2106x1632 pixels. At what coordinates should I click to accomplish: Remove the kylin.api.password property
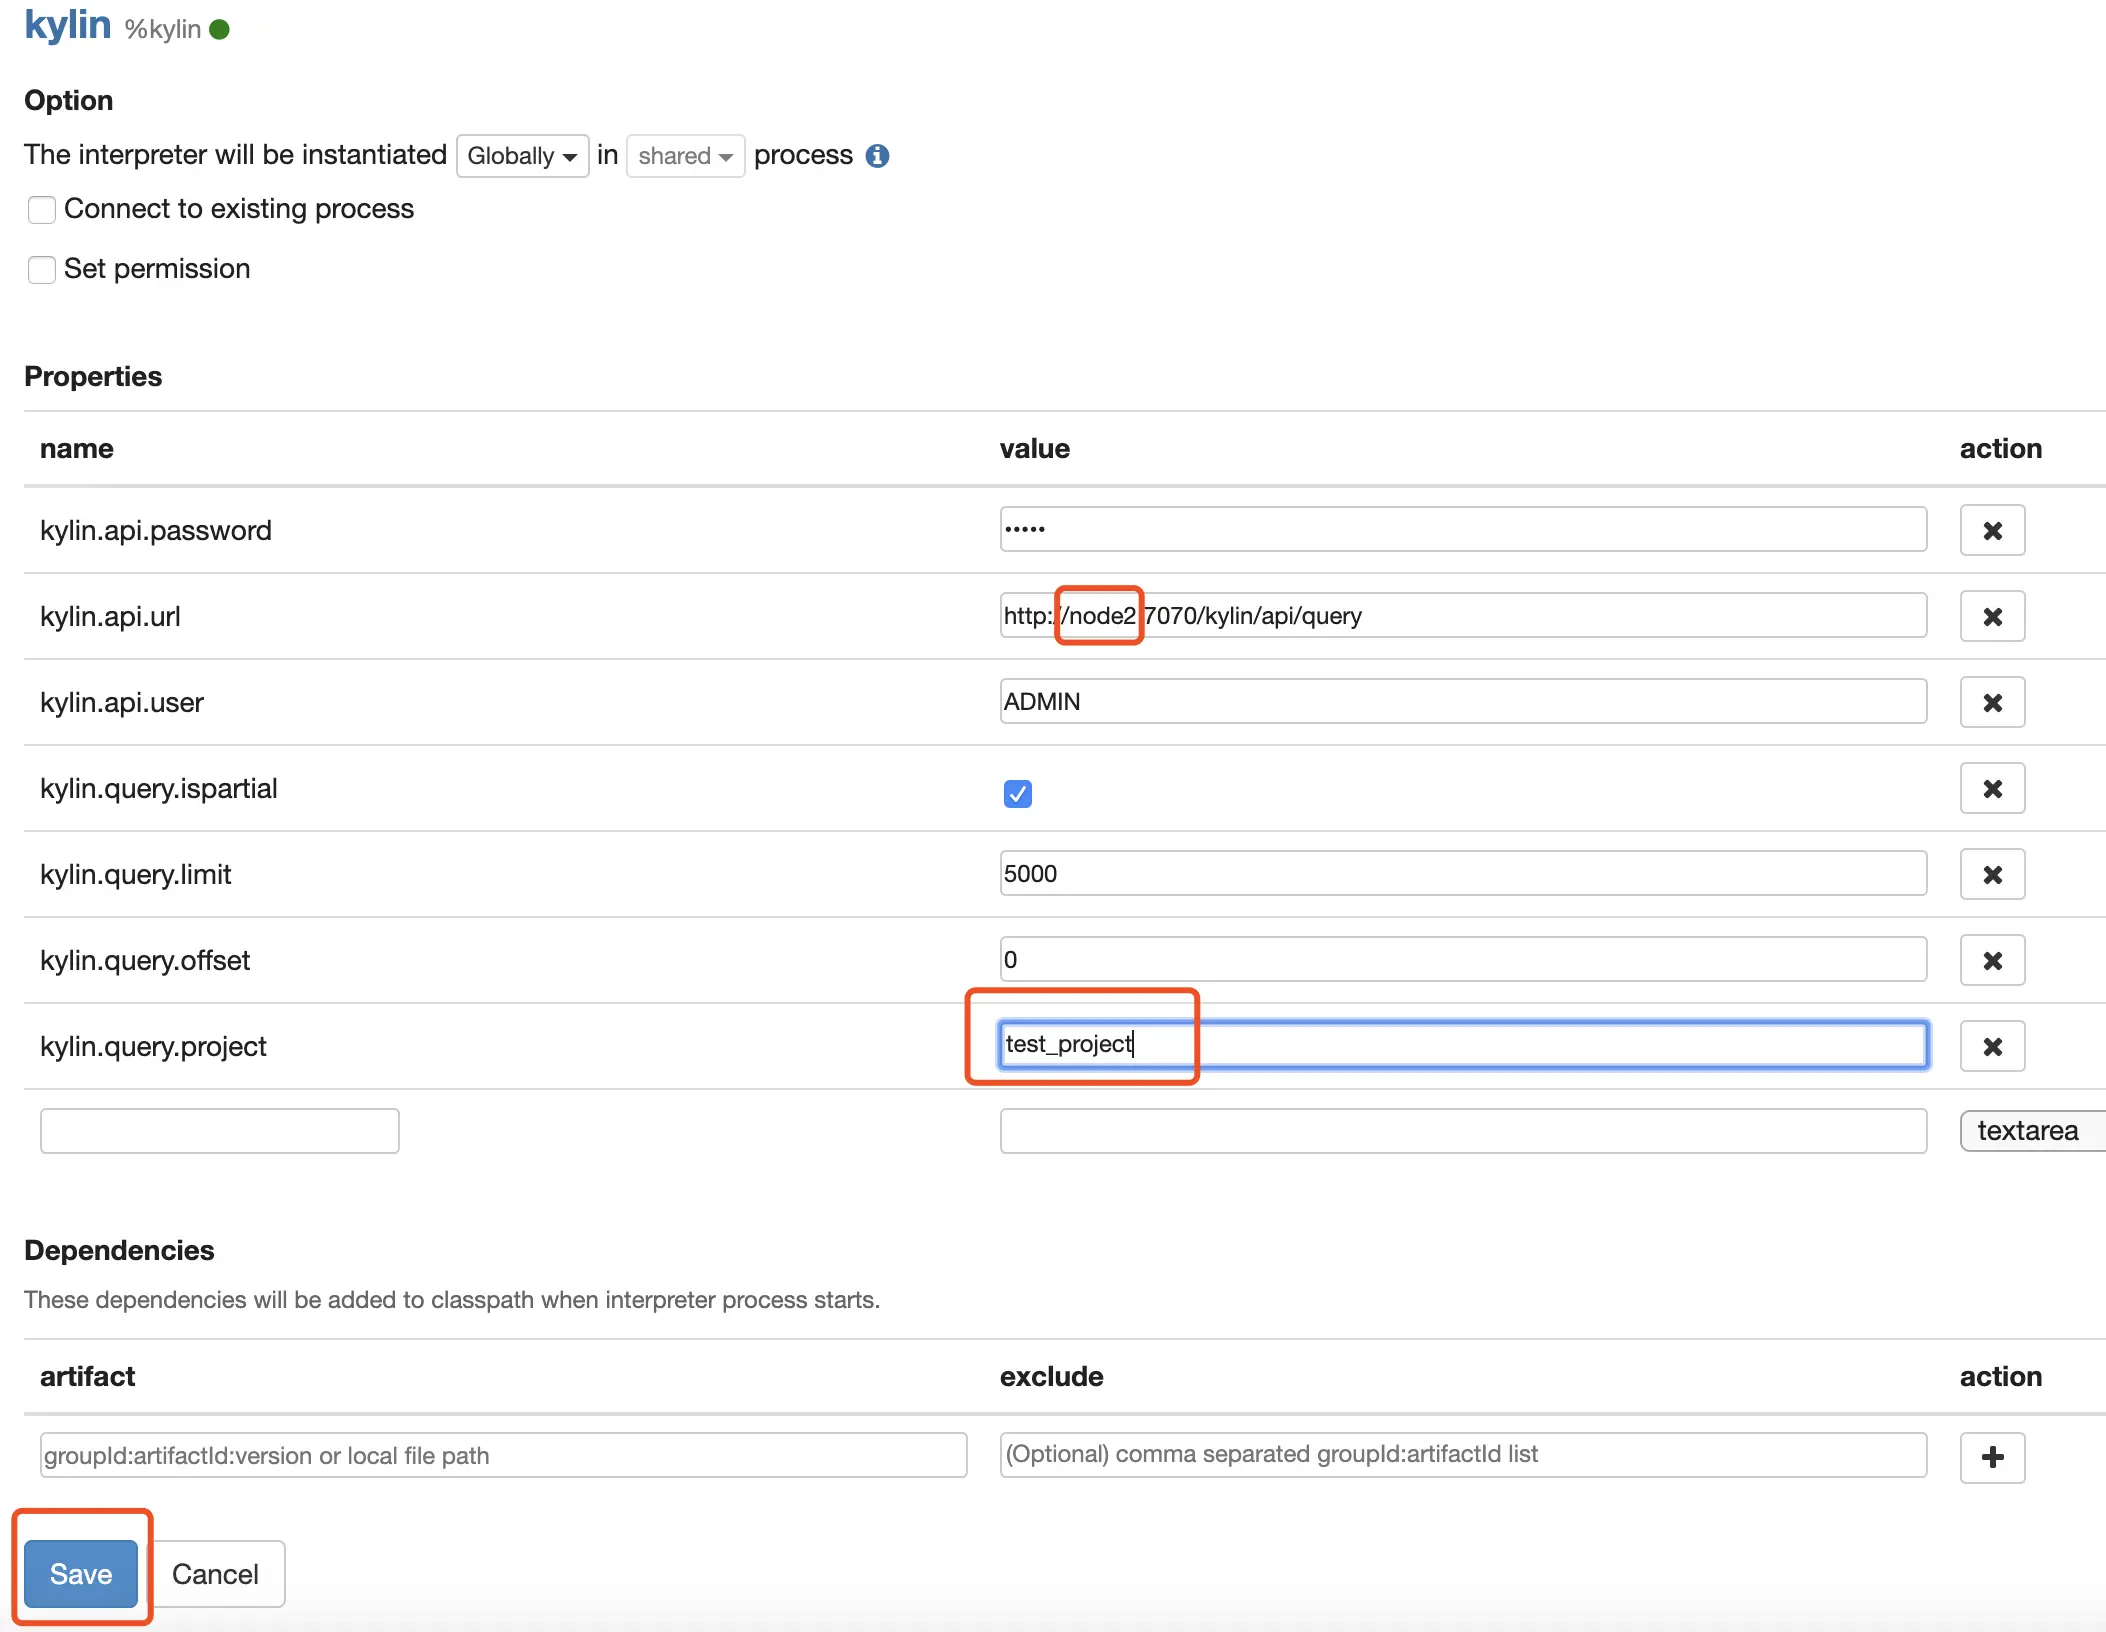(x=1991, y=530)
